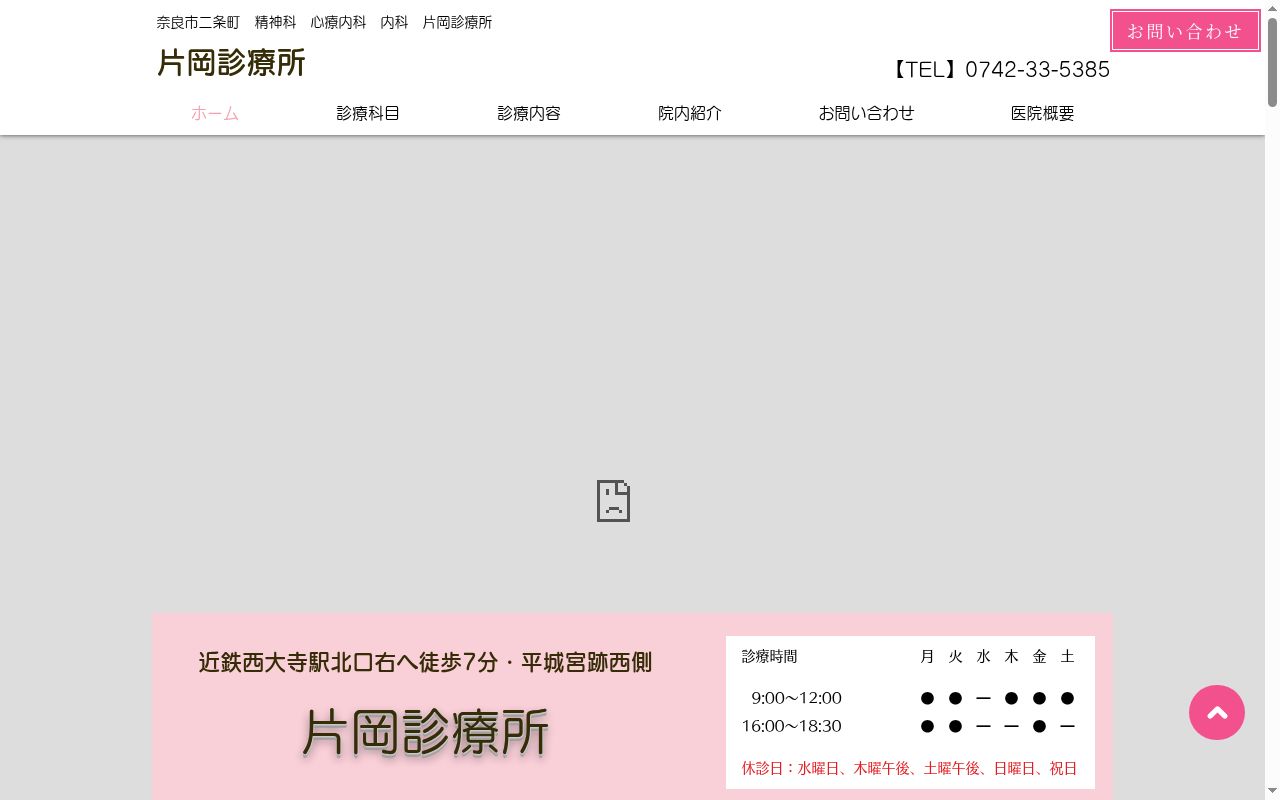Open the 診療科目 menu item
Screen dimensions: 1280x800
point(368,113)
